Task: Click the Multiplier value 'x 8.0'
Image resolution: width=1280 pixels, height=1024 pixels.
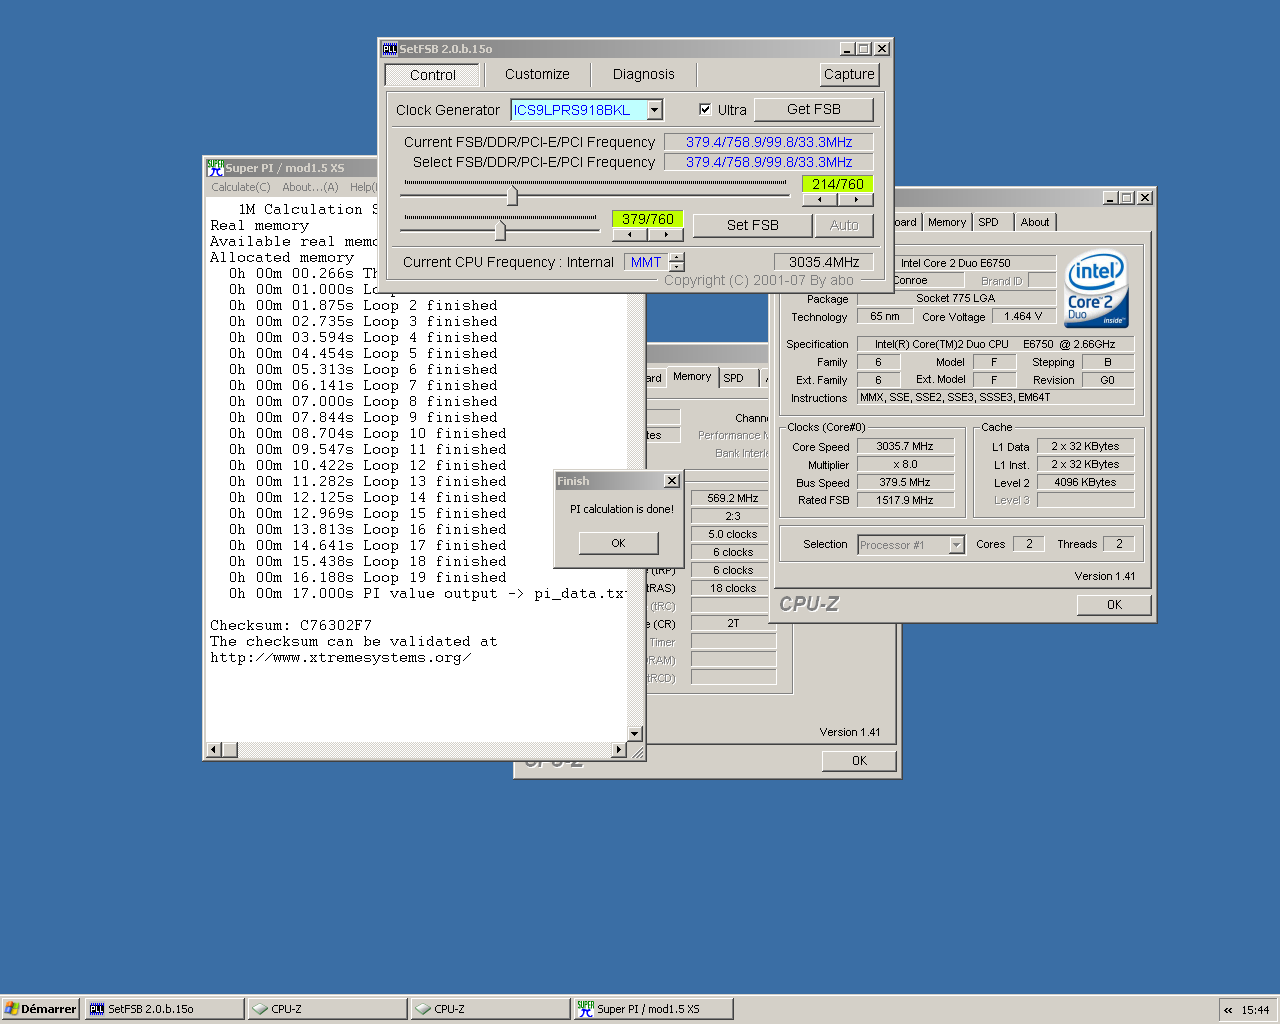Action: coord(905,465)
